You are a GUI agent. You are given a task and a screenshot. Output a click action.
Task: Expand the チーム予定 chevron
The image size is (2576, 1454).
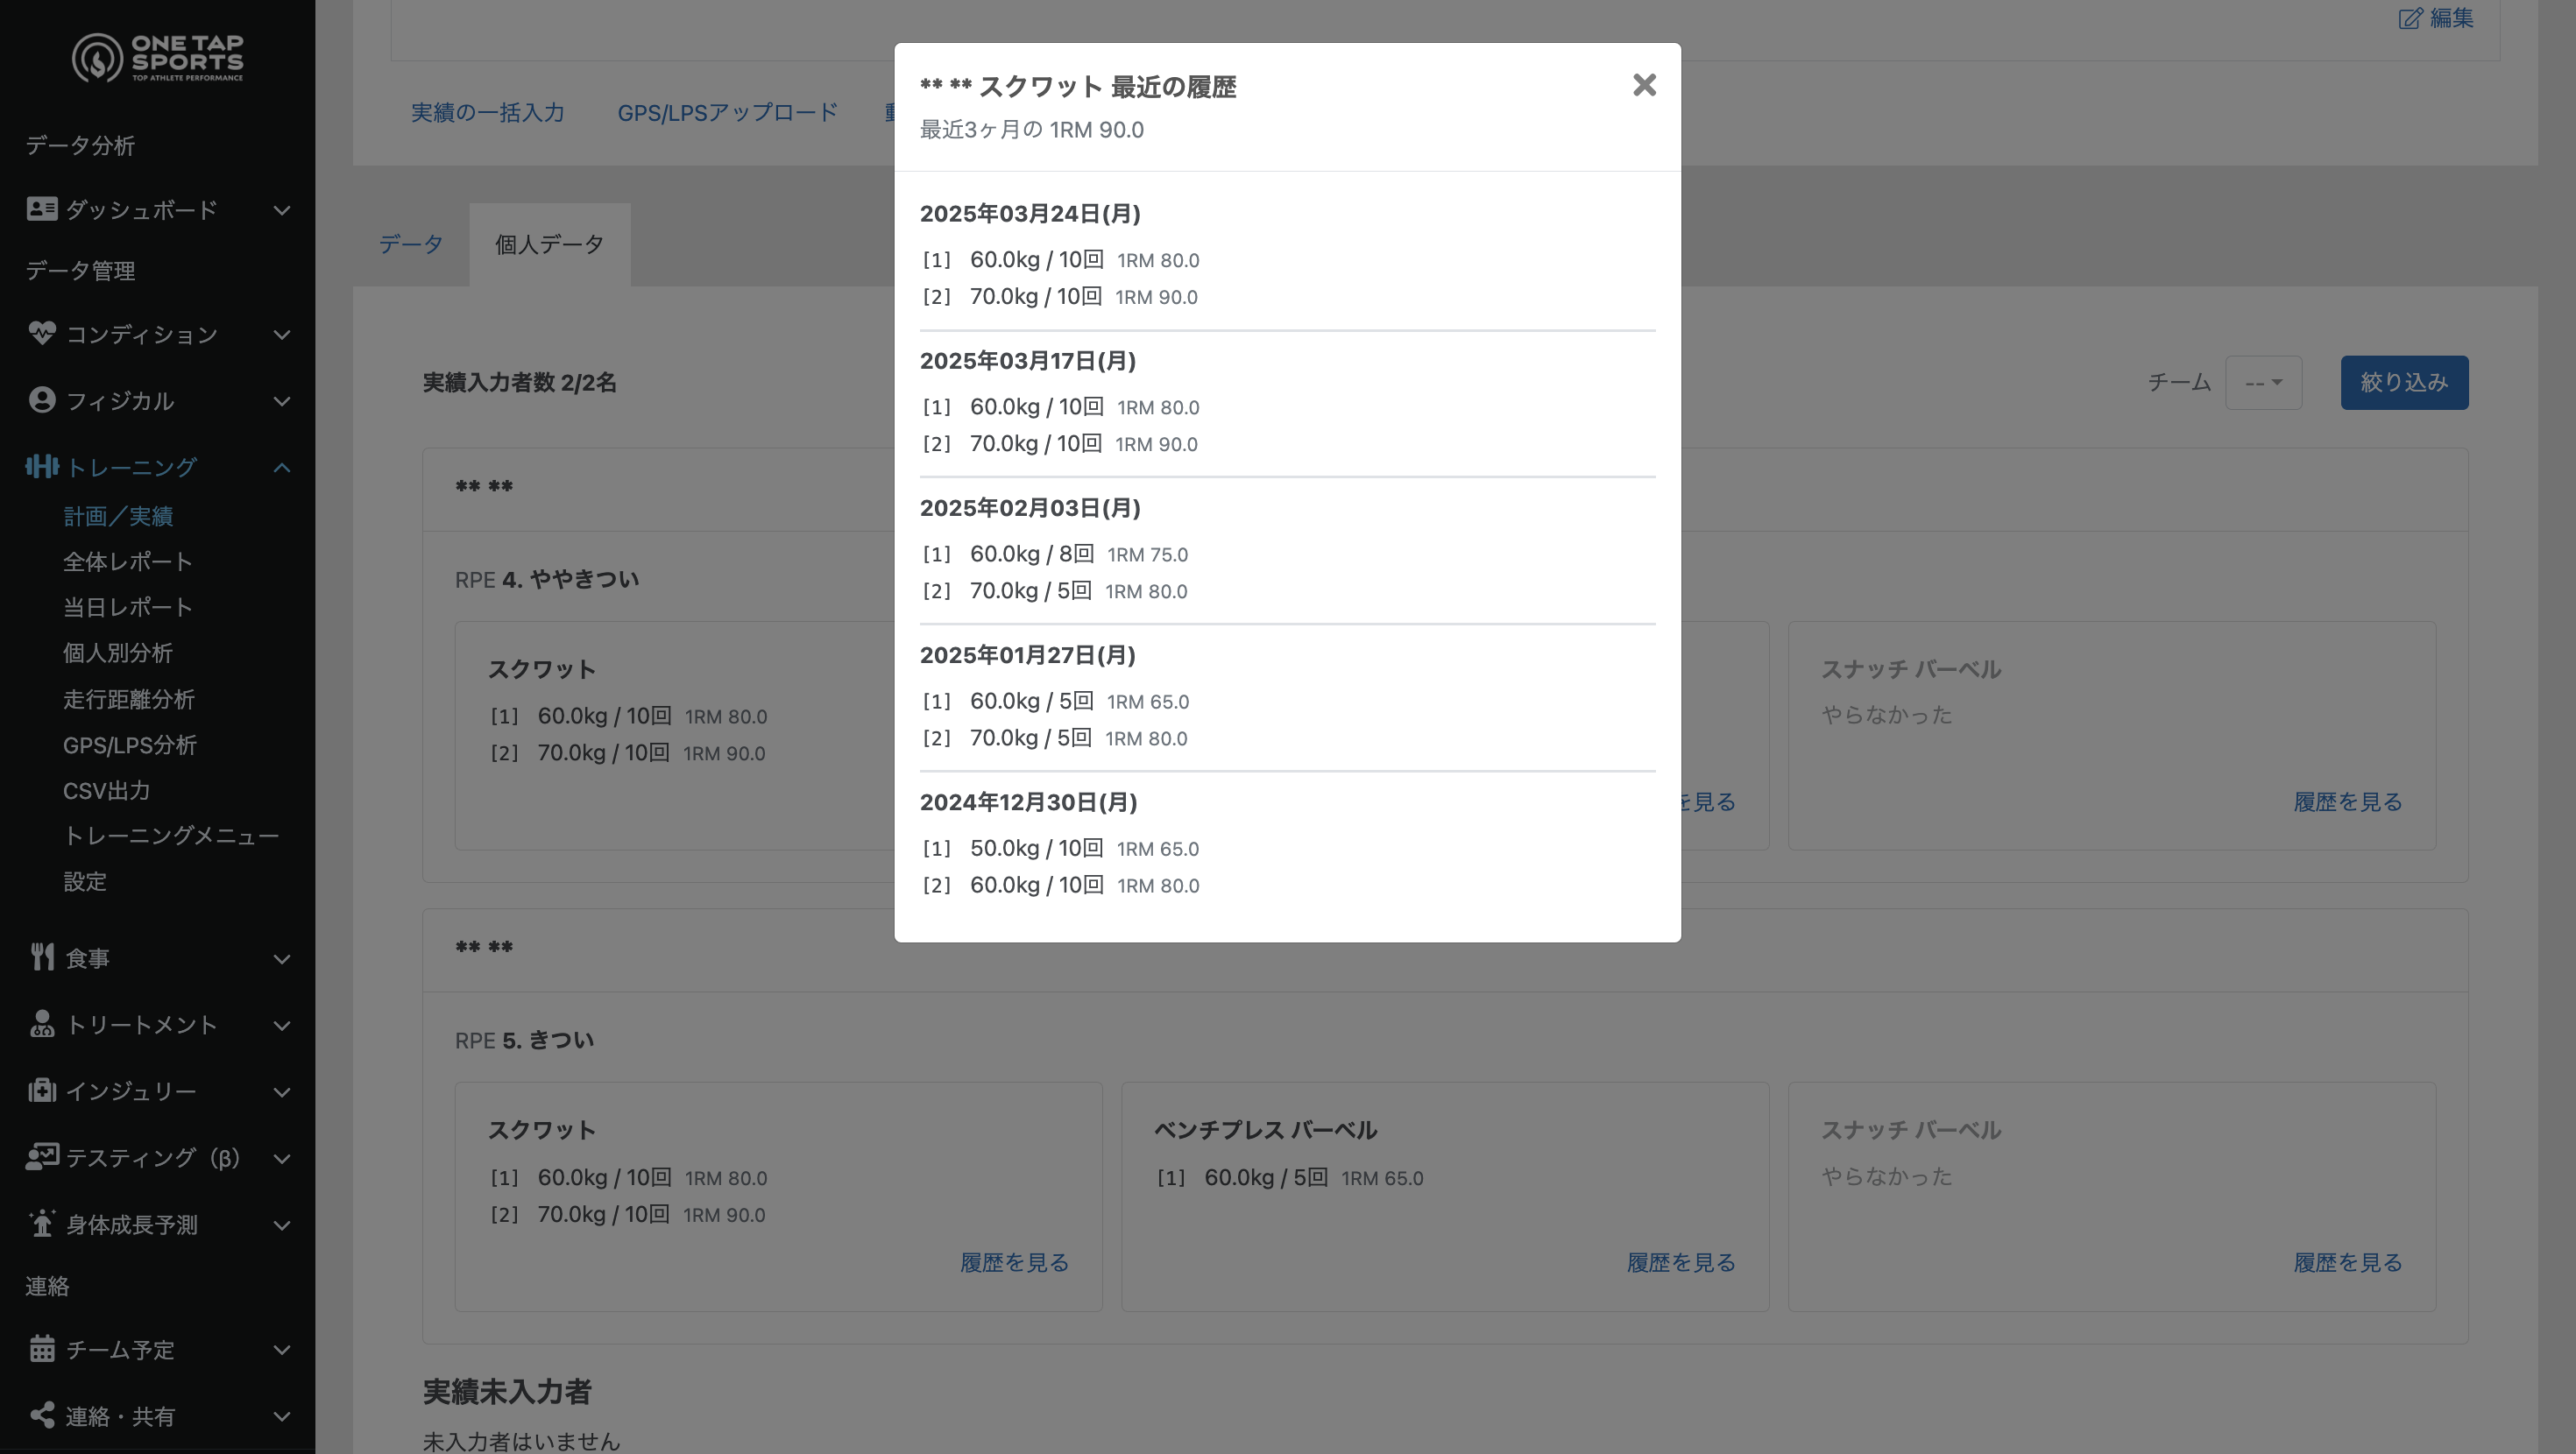pyautogui.click(x=282, y=1349)
